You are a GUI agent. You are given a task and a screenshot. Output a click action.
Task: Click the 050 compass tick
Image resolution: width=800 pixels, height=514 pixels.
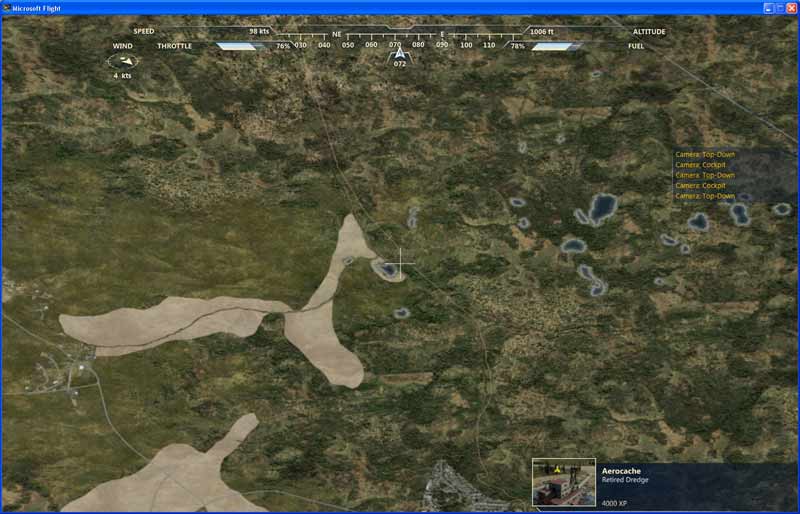pyautogui.click(x=348, y=45)
